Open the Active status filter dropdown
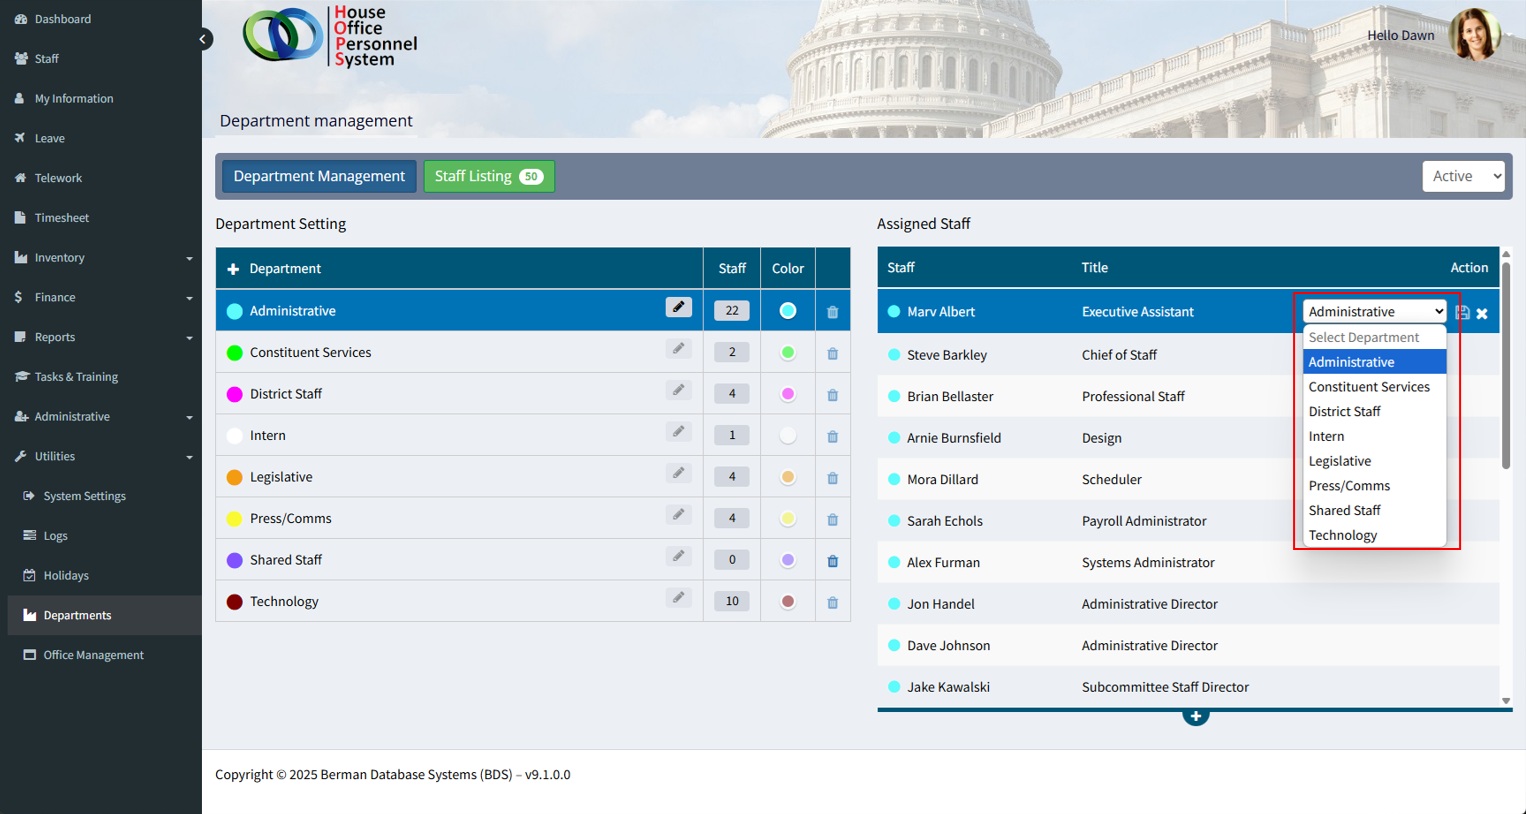 tap(1463, 176)
